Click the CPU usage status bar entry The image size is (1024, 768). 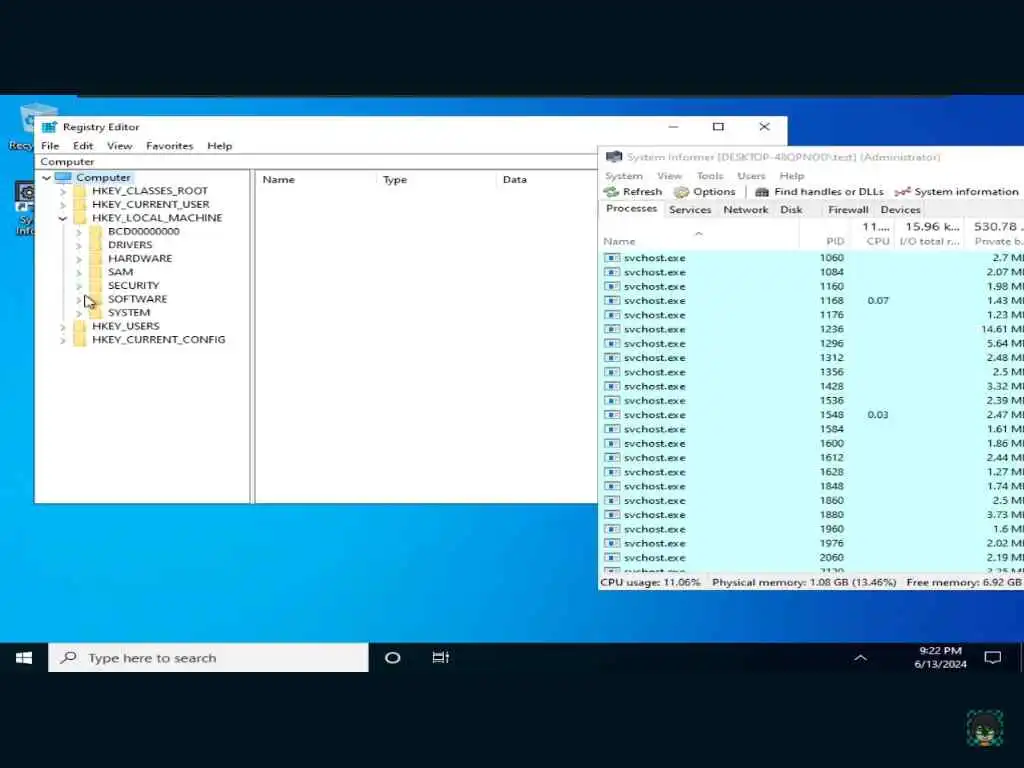point(650,583)
